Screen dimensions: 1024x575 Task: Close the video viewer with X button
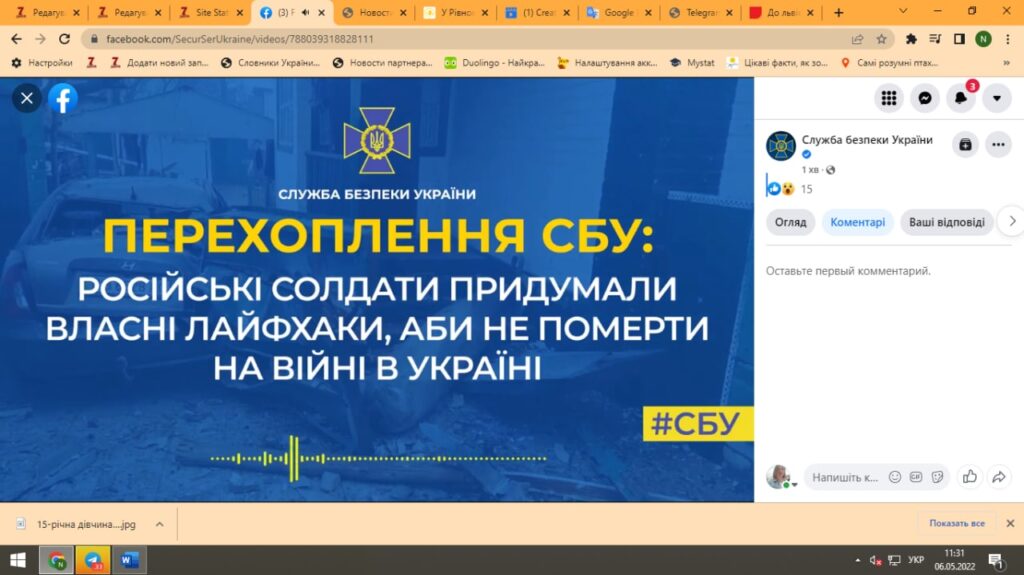[x=27, y=98]
